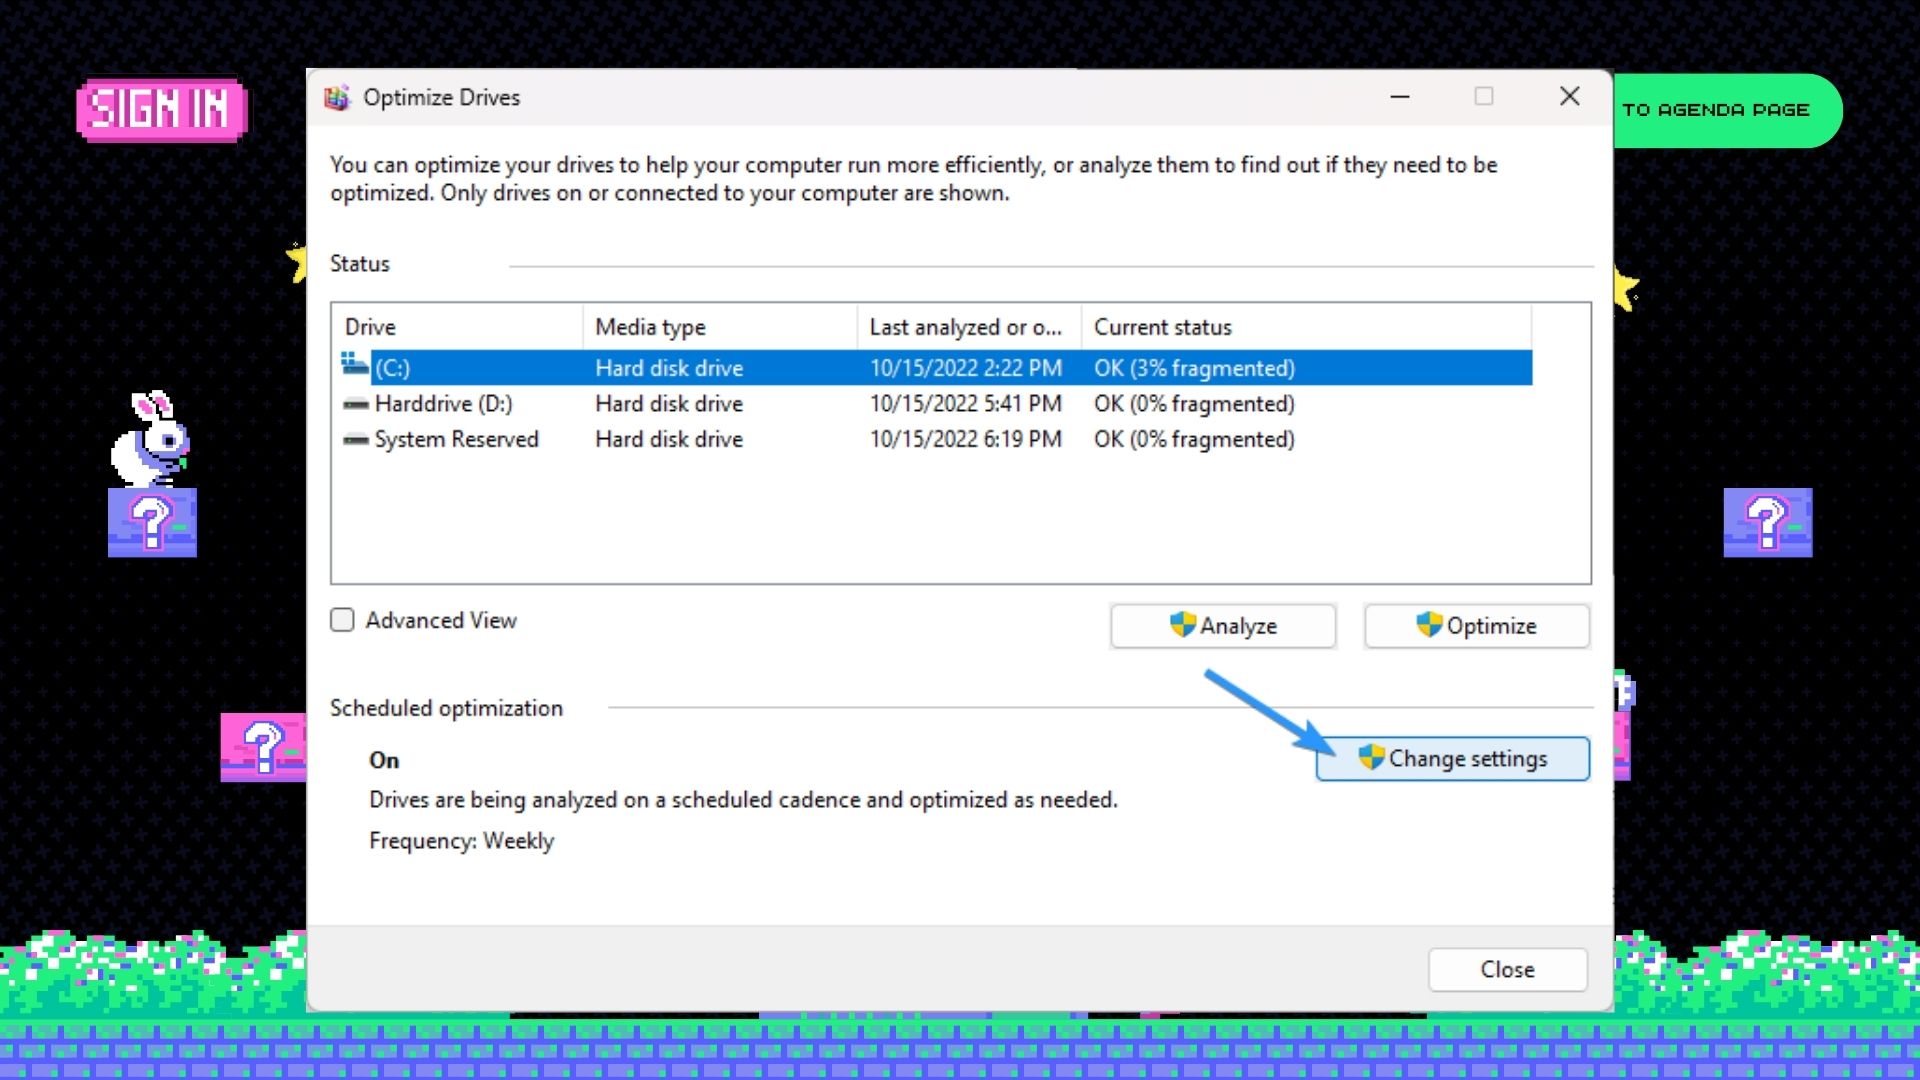Click OK (0% fragmented) in System Reserved row
The image size is (1920, 1080).
1194,440
